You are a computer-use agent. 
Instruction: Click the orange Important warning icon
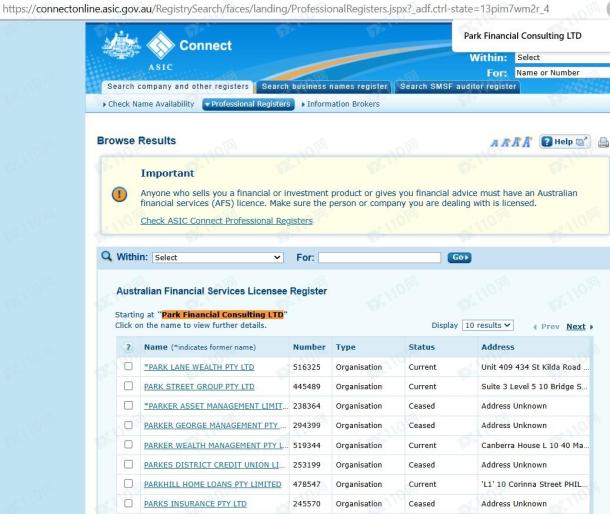point(119,194)
